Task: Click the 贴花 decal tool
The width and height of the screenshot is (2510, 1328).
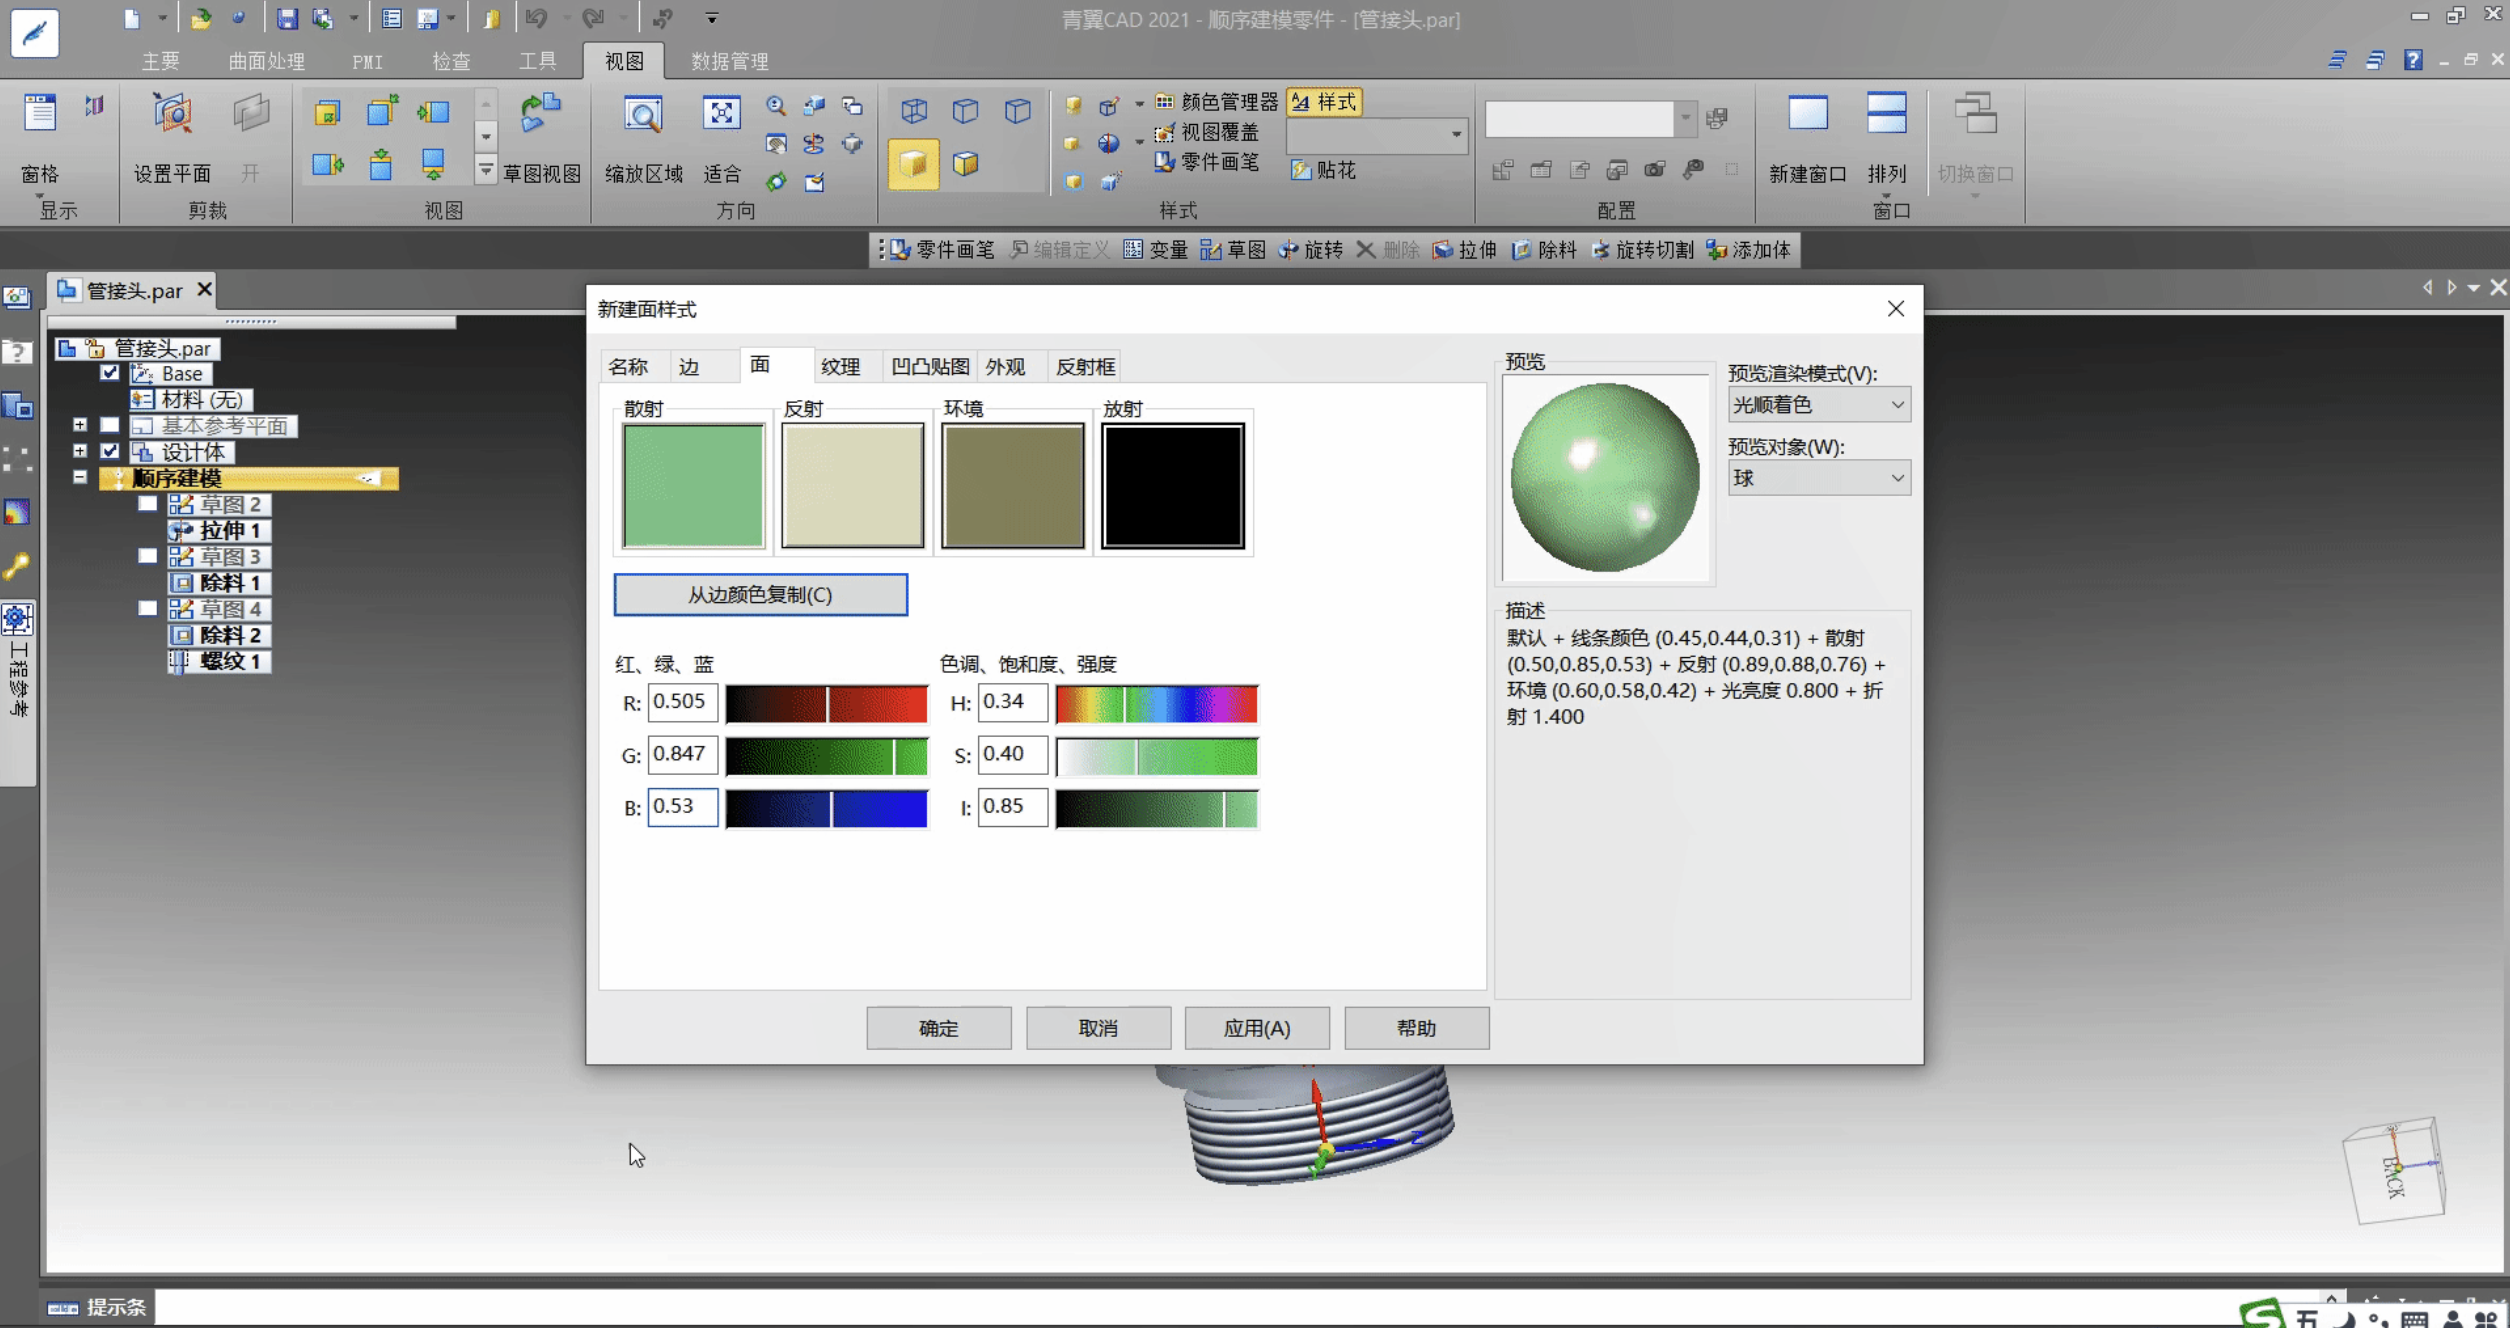Action: tap(1324, 170)
